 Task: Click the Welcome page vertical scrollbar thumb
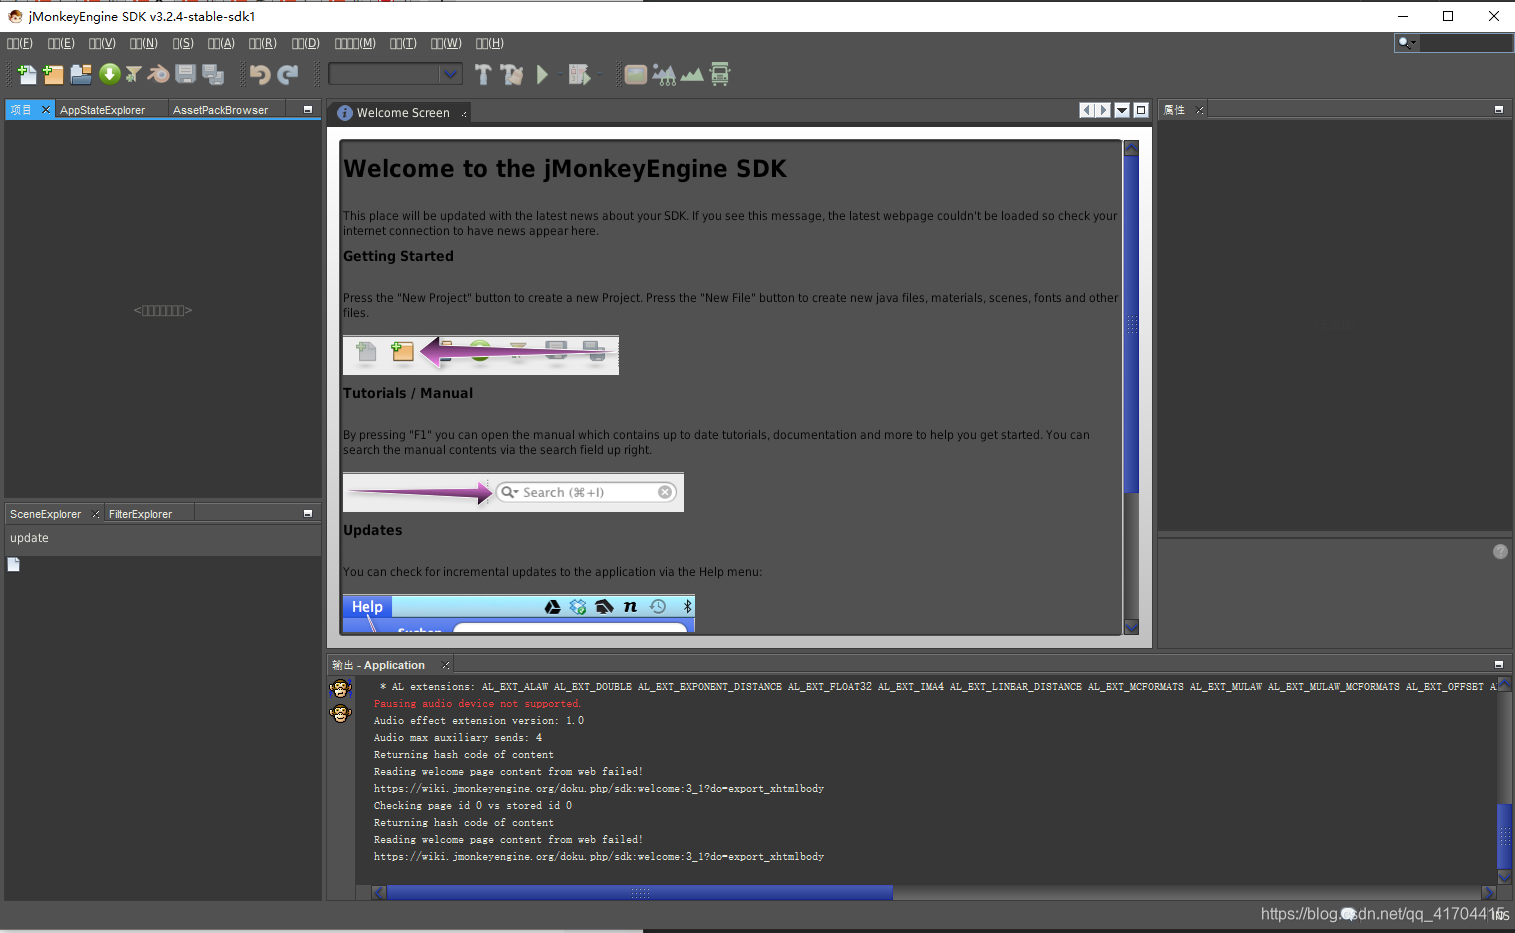pos(1131,325)
